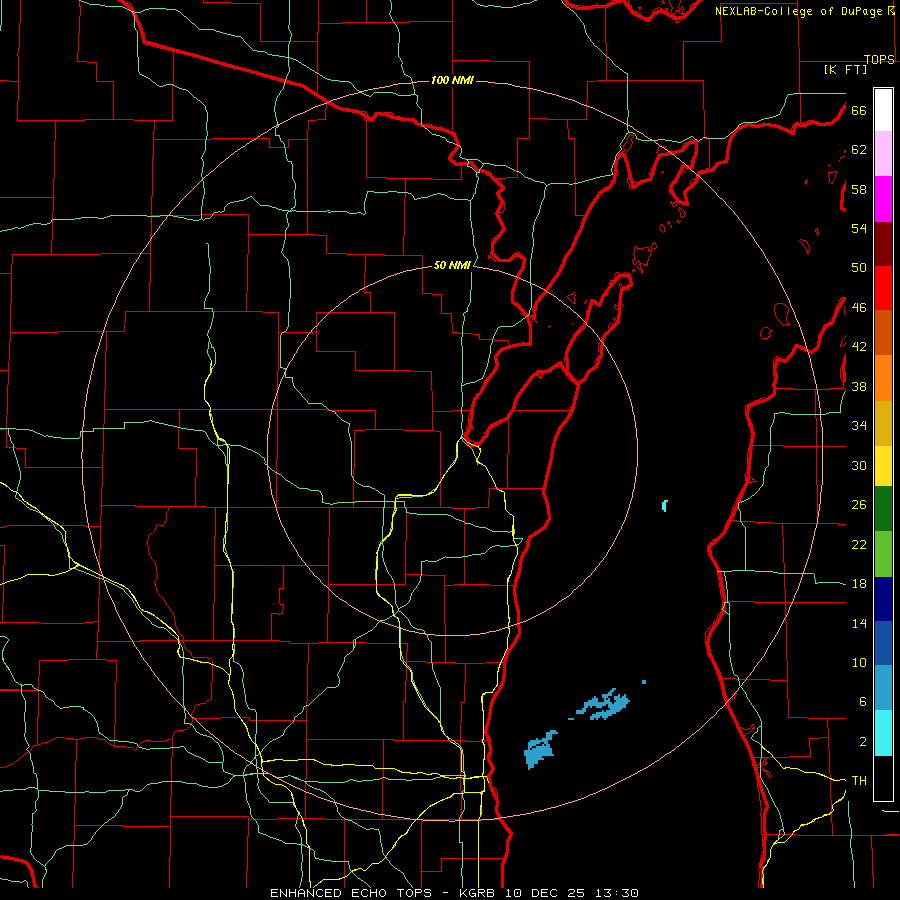The width and height of the screenshot is (900, 900).
Task: Click the TH threshold legend label
Action: [x=859, y=781]
